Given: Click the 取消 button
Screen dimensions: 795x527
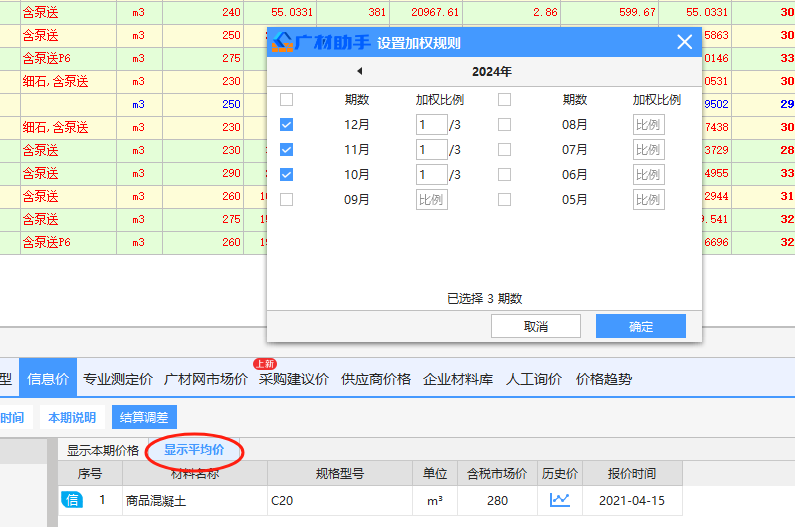Looking at the screenshot, I should 536,326.
